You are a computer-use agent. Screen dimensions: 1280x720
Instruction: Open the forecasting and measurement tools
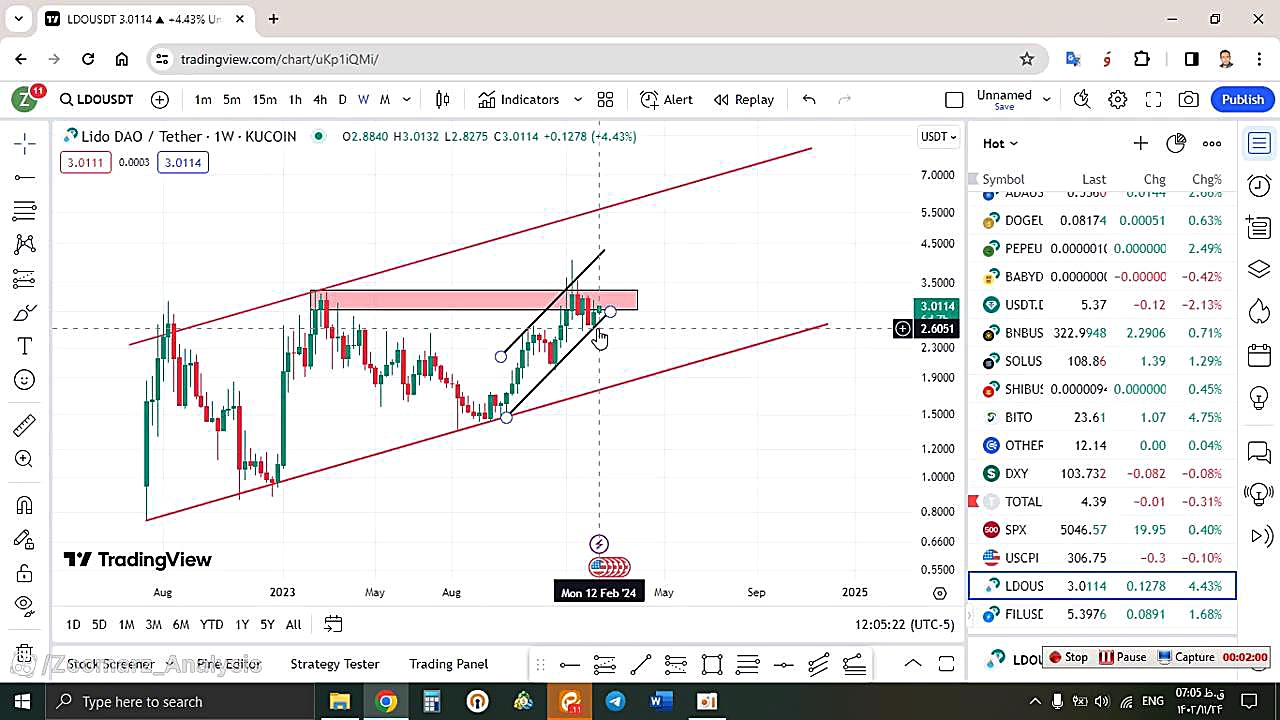pyautogui.click(x=25, y=279)
